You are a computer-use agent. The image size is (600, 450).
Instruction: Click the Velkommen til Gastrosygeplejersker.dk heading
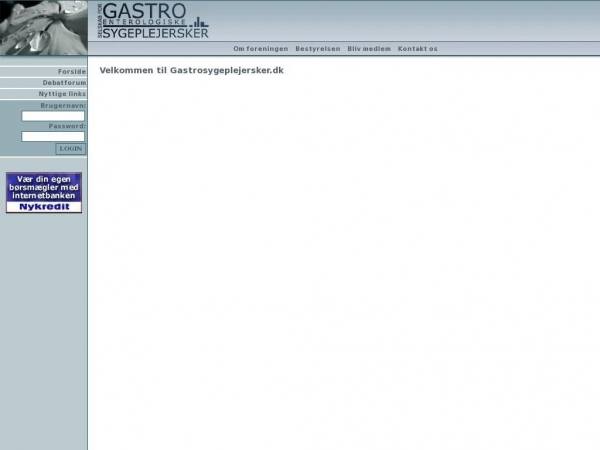pyautogui.click(x=191, y=71)
